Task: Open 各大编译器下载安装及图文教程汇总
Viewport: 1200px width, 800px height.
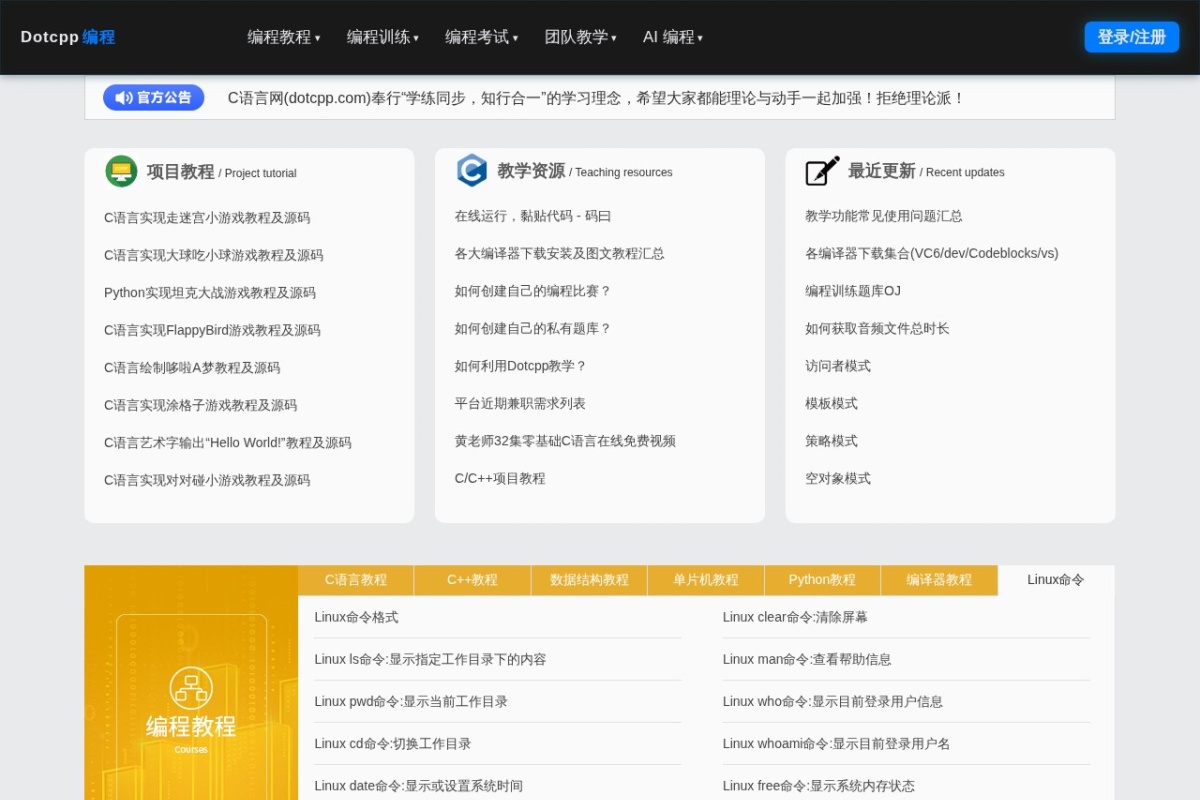Action: (x=560, y=253)
